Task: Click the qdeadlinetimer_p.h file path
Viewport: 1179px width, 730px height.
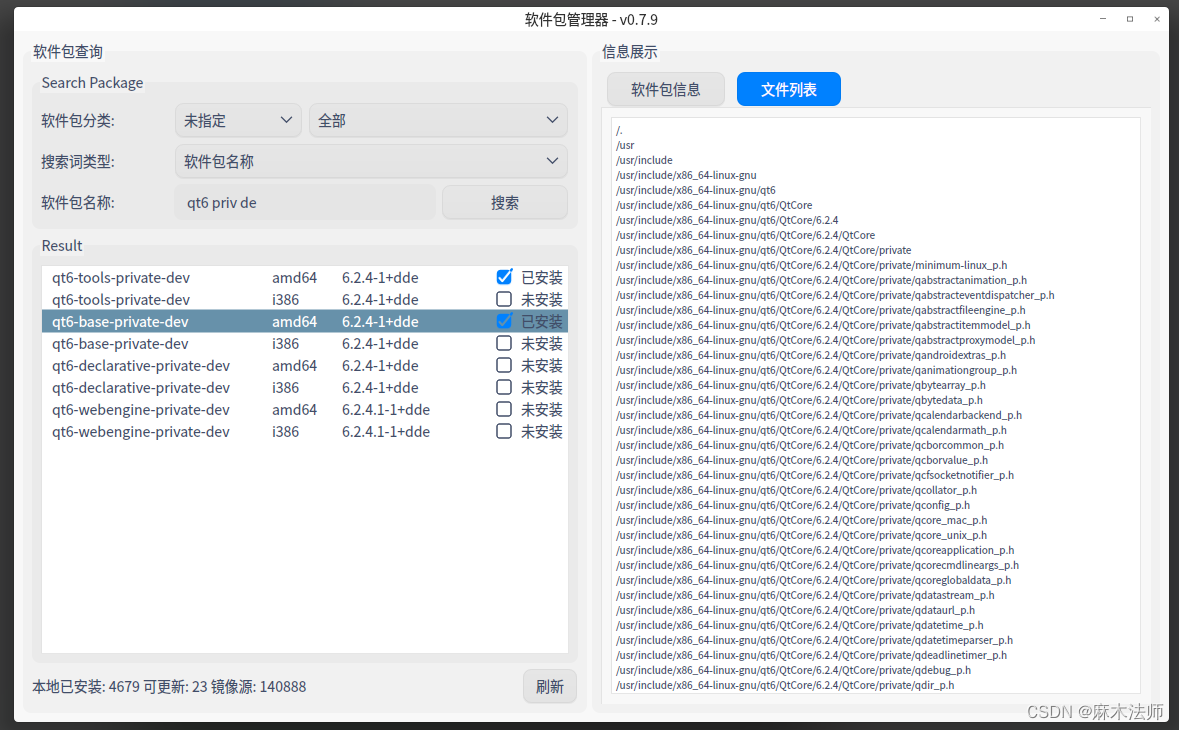Action: (811, 656)
